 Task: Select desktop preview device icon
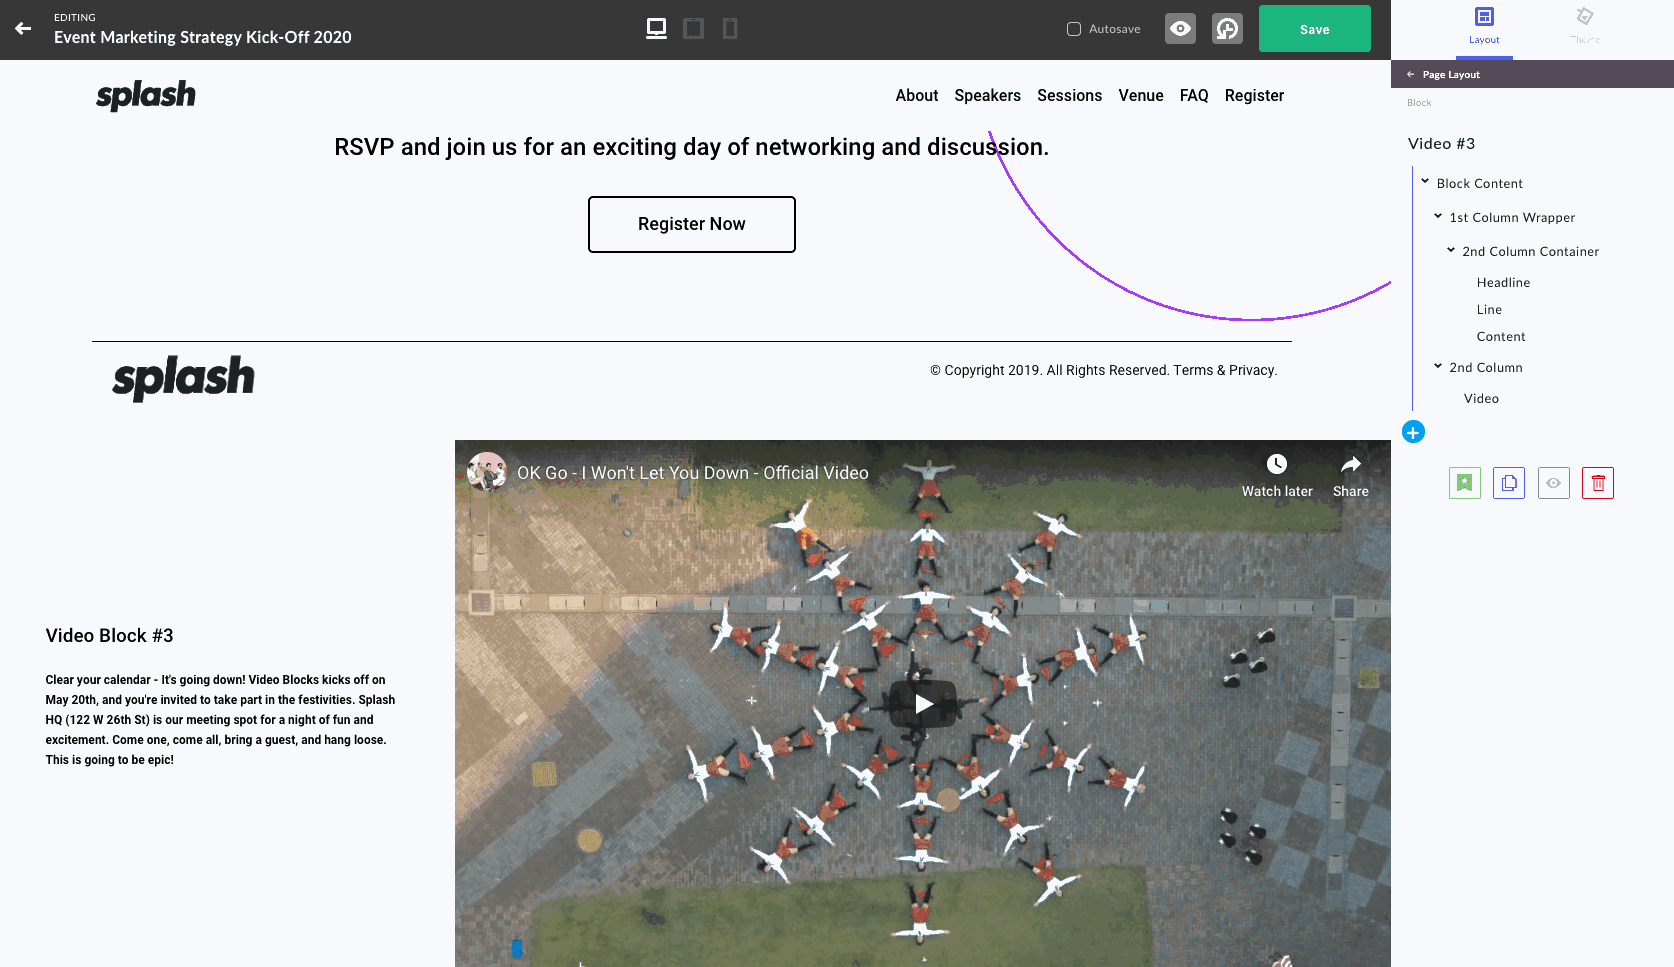[656, 29]
